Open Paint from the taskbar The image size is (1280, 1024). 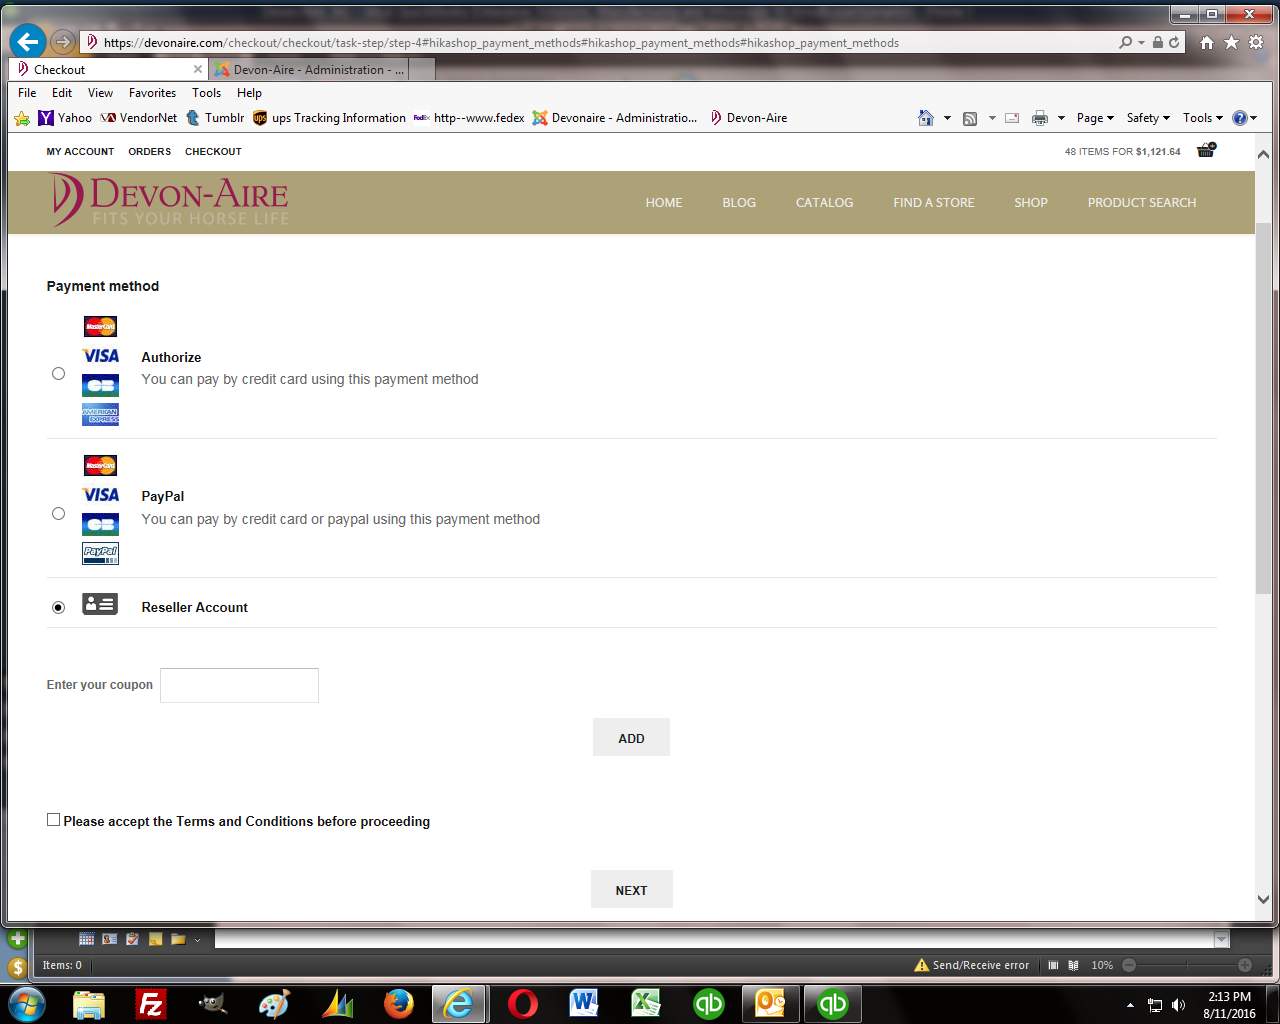274,1003
